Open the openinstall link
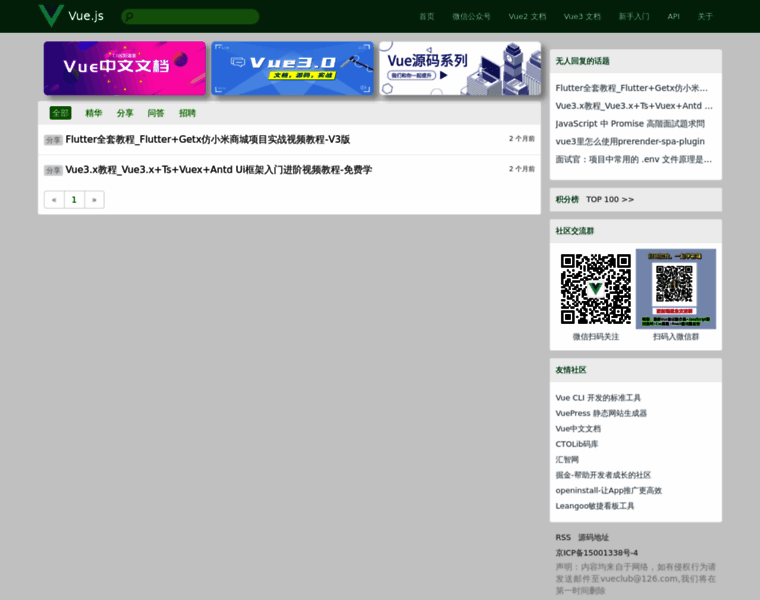This screenshot has height=600, width=760. (x=608, y=490)
